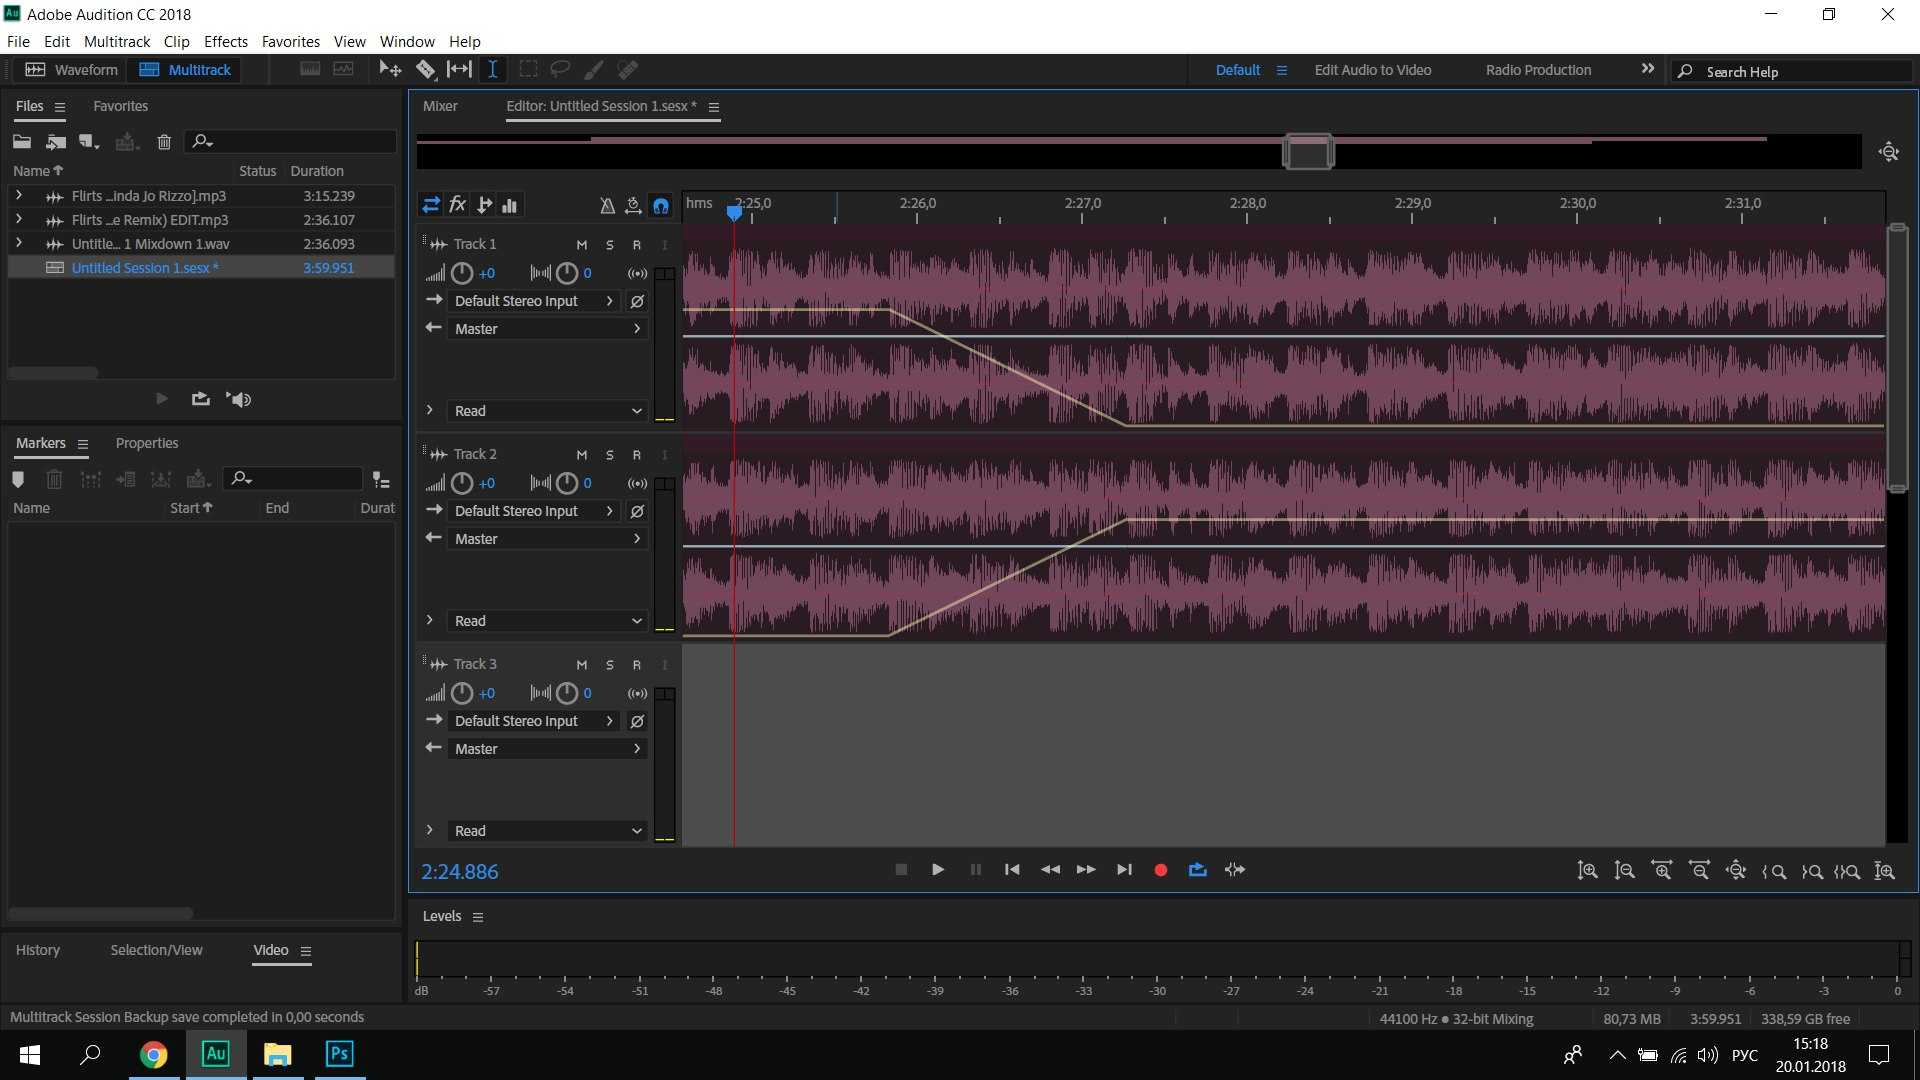Toggle Loop Playback button
The width and height of the screenshot is (1920, 1080).
click(1197, 870)
